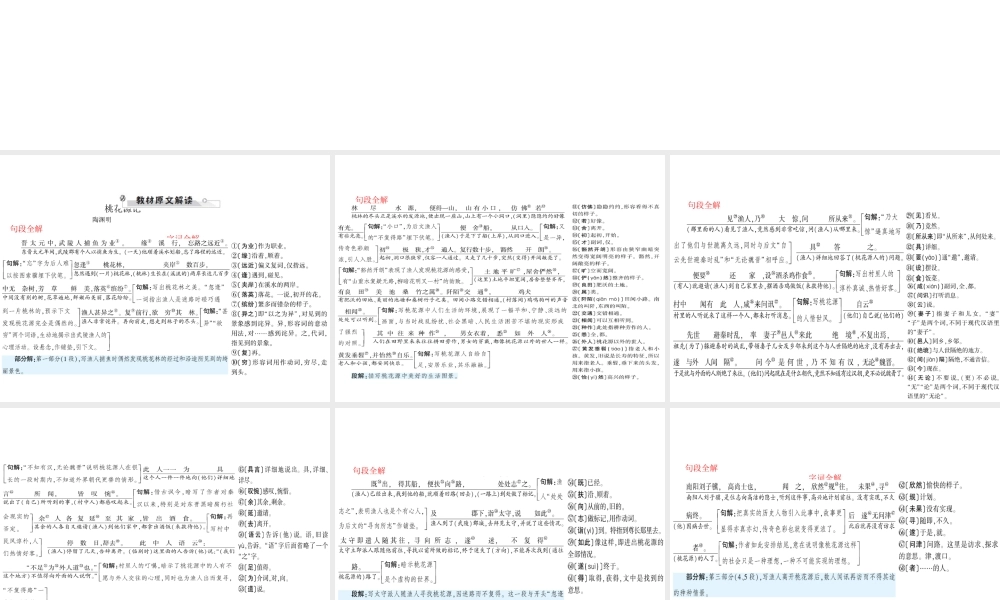Click annotation [今]现在
This screenshot has width=1000, height=600.
pyautogui.click(x=922, y=369)
